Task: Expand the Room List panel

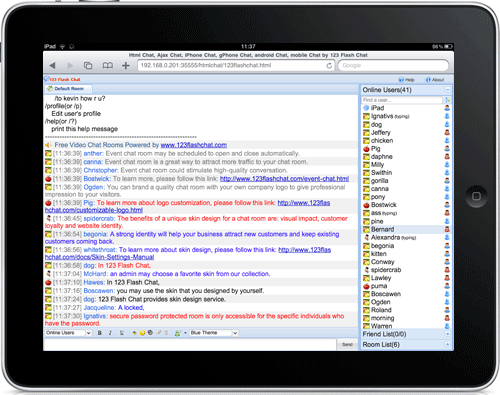Action: click(x=447, y=344)
